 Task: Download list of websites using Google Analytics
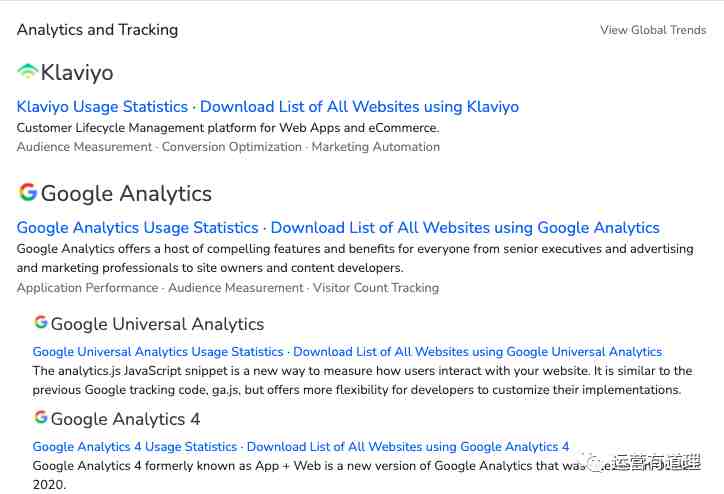(x=465, y=228)
